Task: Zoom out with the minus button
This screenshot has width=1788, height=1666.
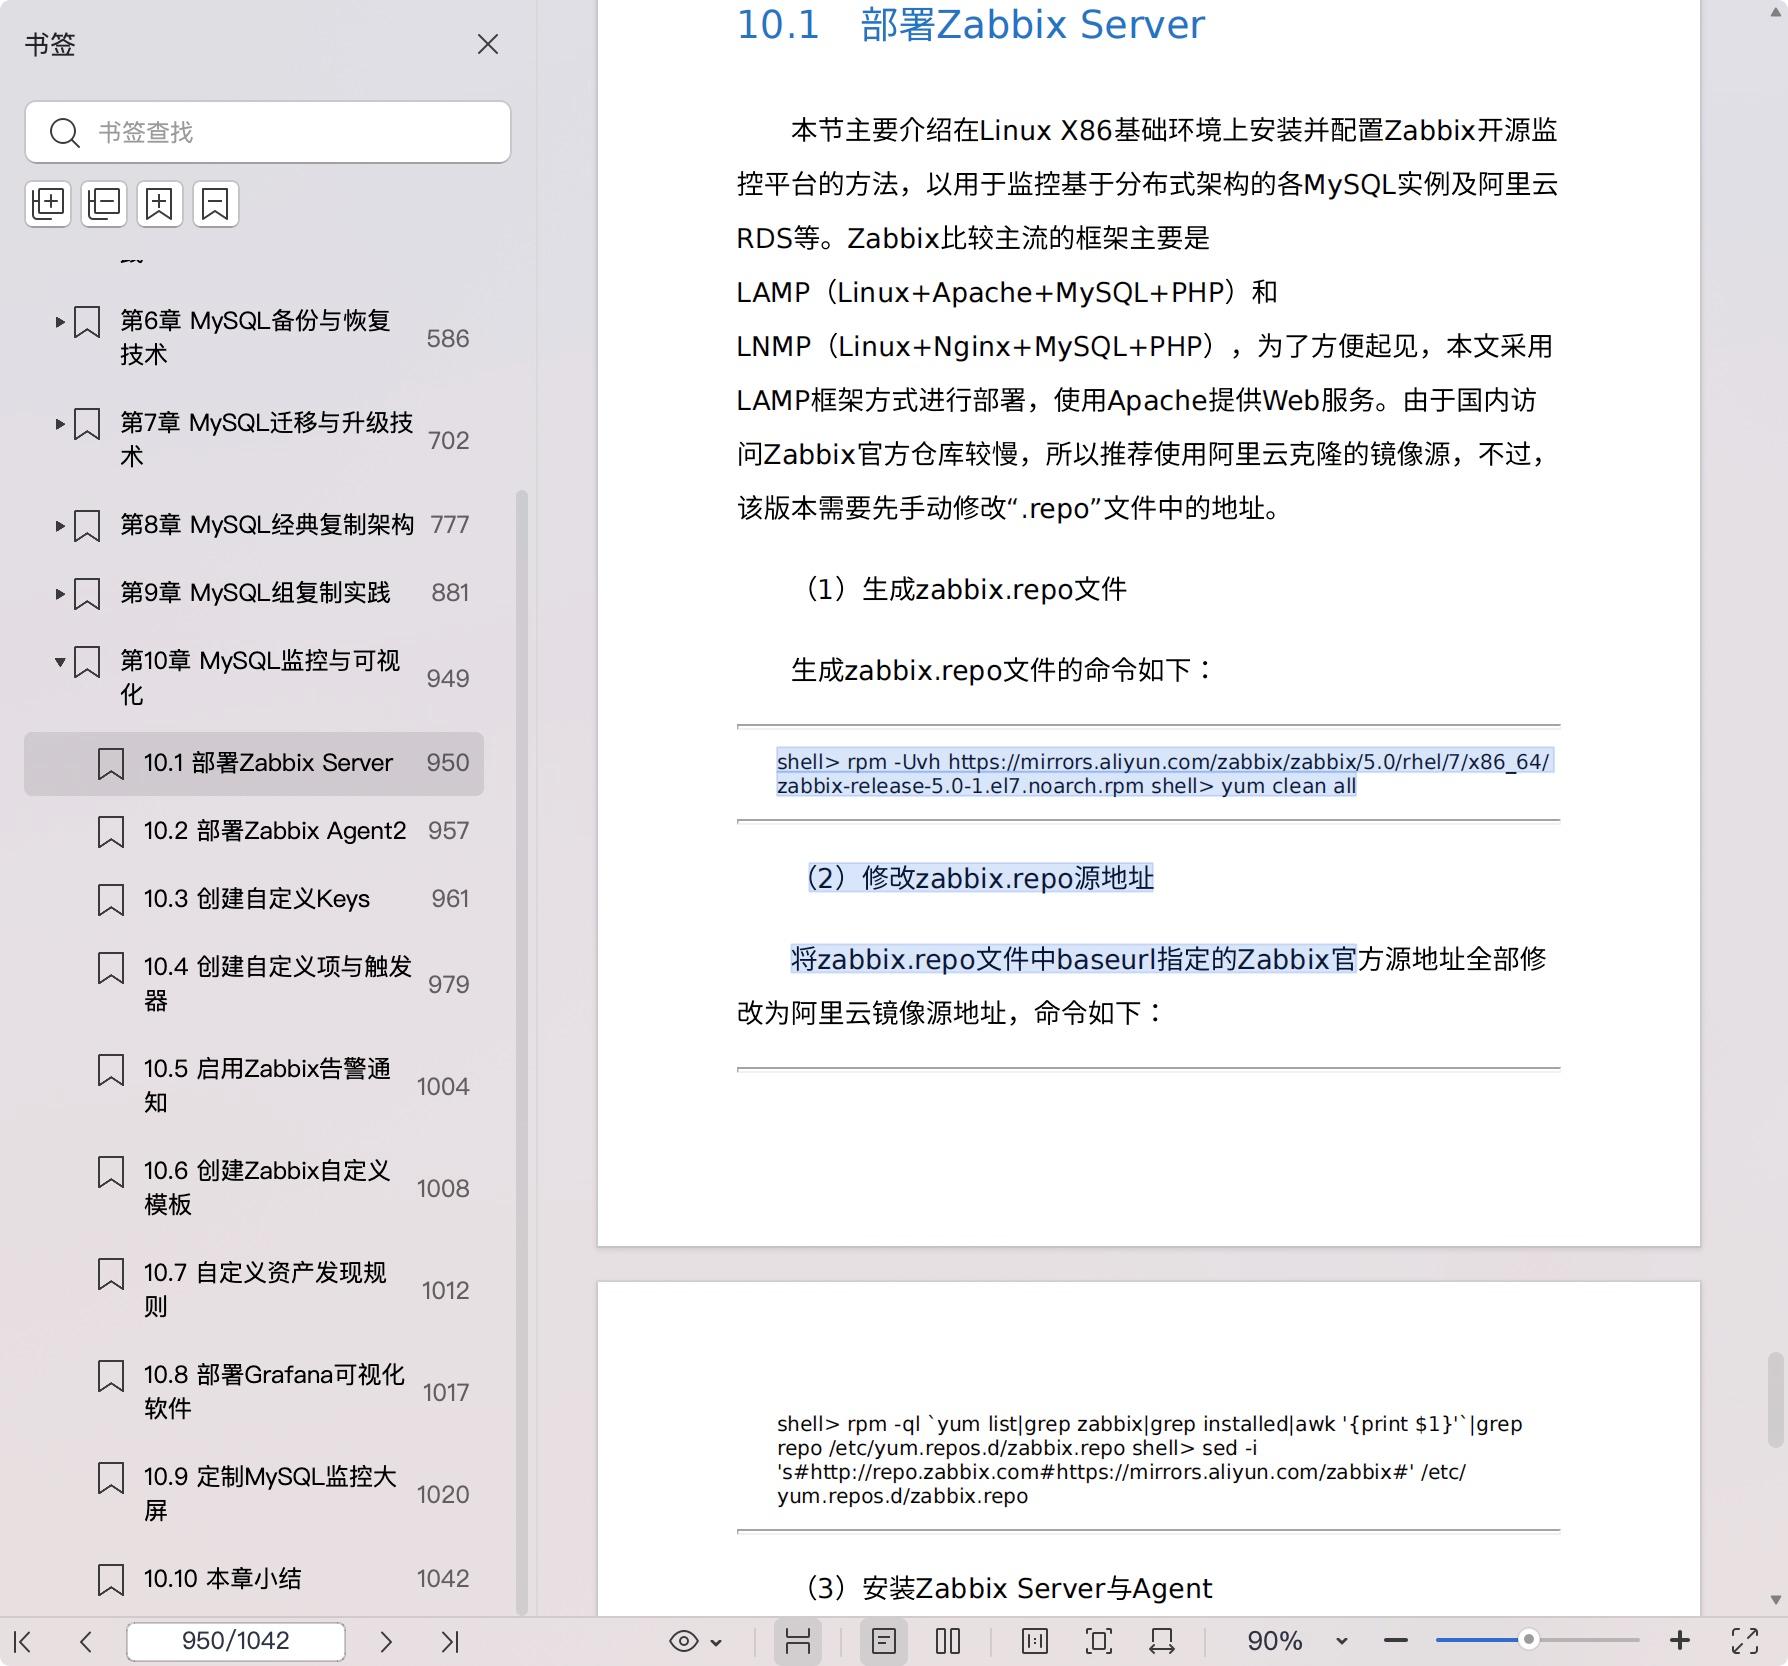Action: tap(1396, 1641)
